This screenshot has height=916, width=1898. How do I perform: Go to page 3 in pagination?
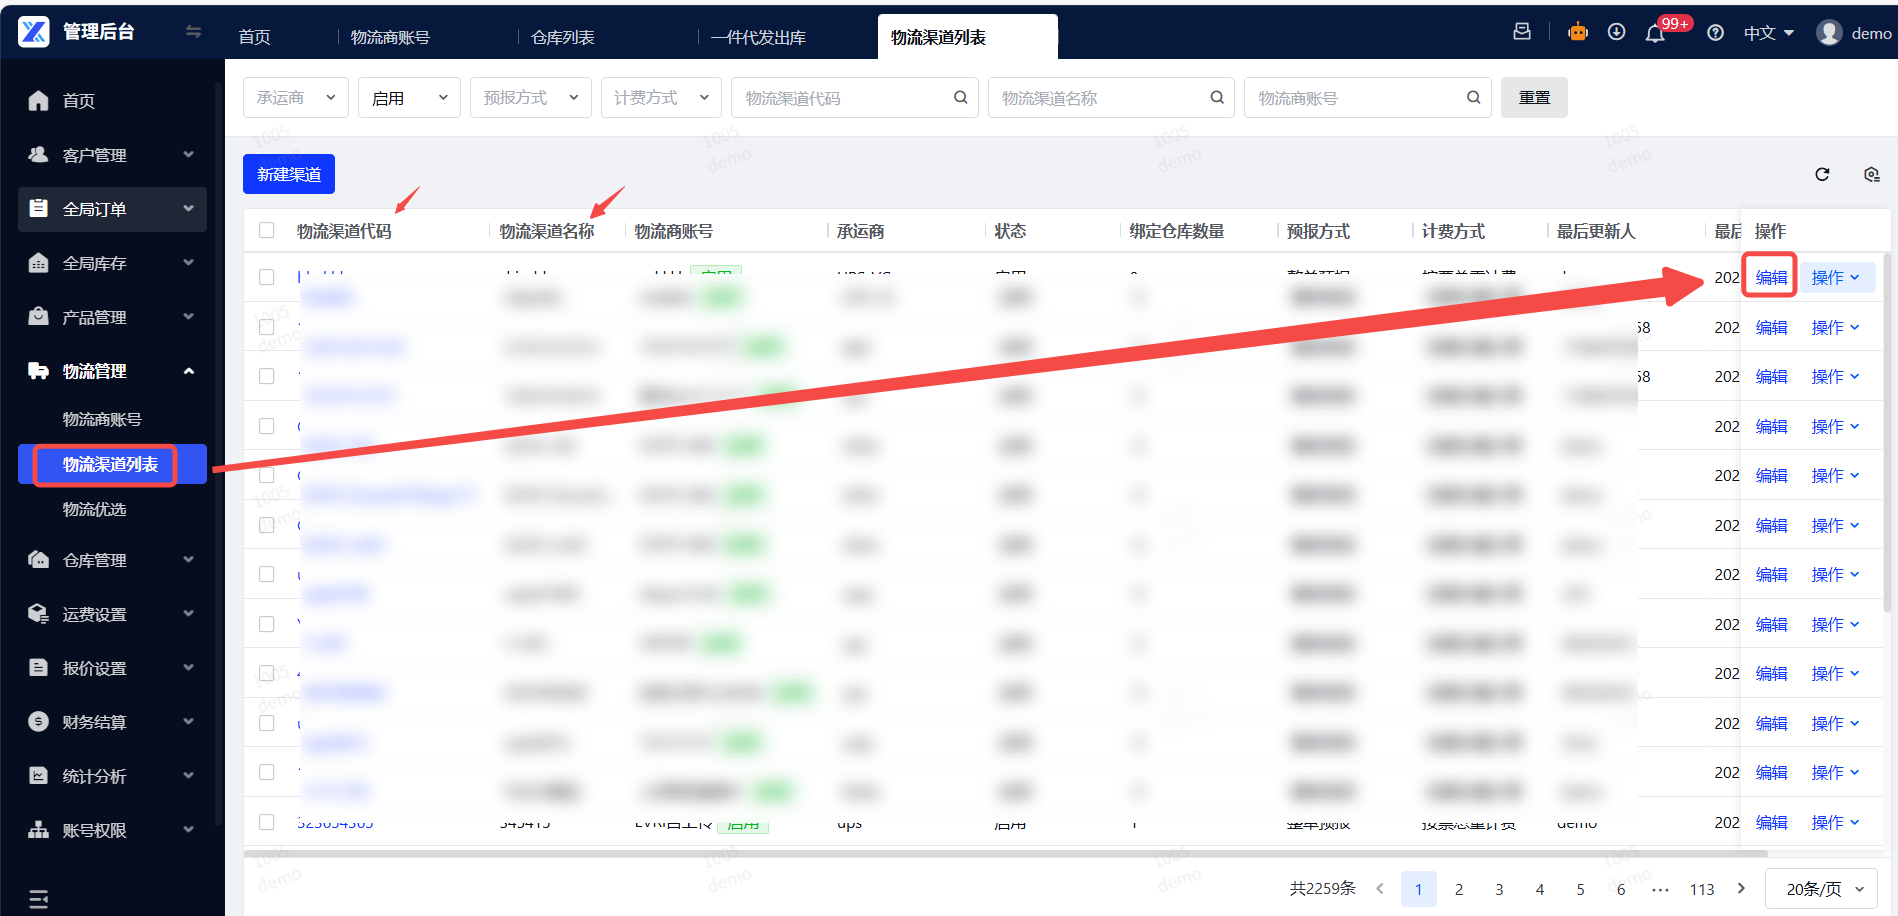click(1499, 889)
